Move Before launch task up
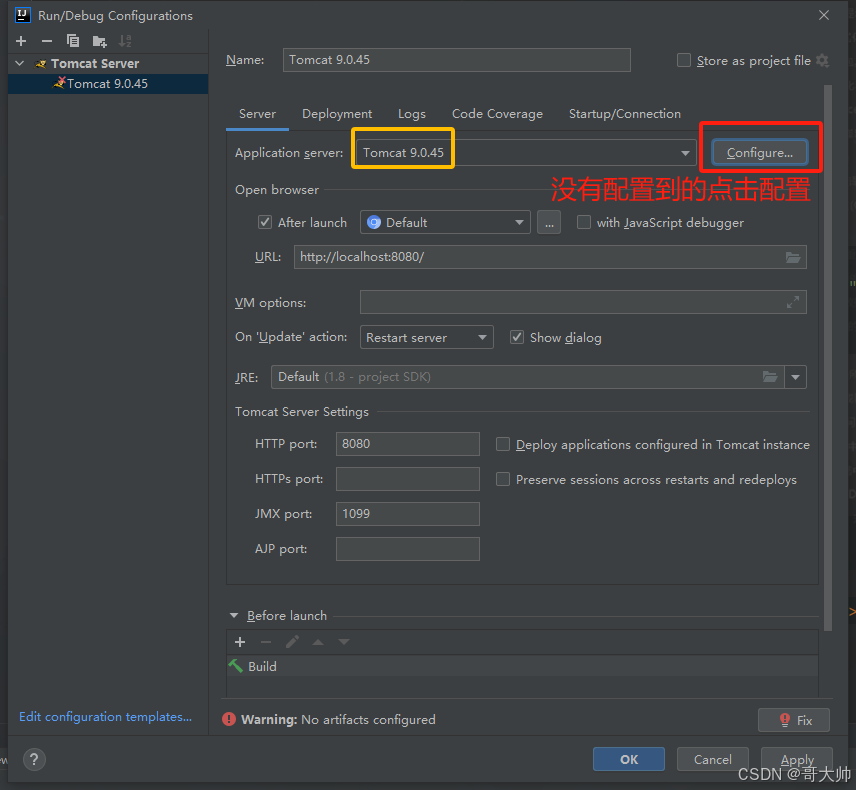 click(x=318, y=642)
